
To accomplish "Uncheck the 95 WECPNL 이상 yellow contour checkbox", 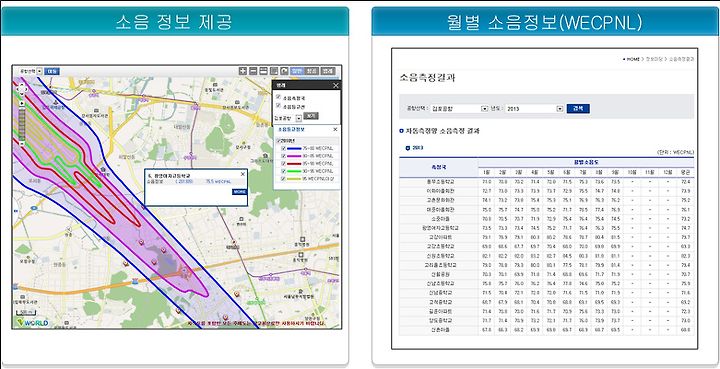I will click(x=283, y=178).
